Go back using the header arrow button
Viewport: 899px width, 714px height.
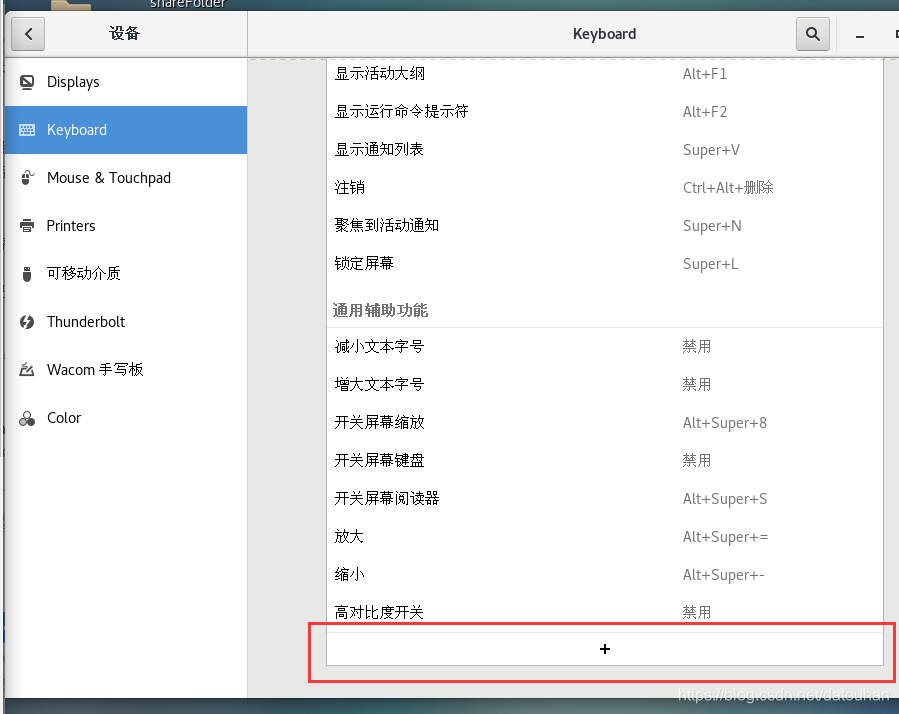(28, 34)
